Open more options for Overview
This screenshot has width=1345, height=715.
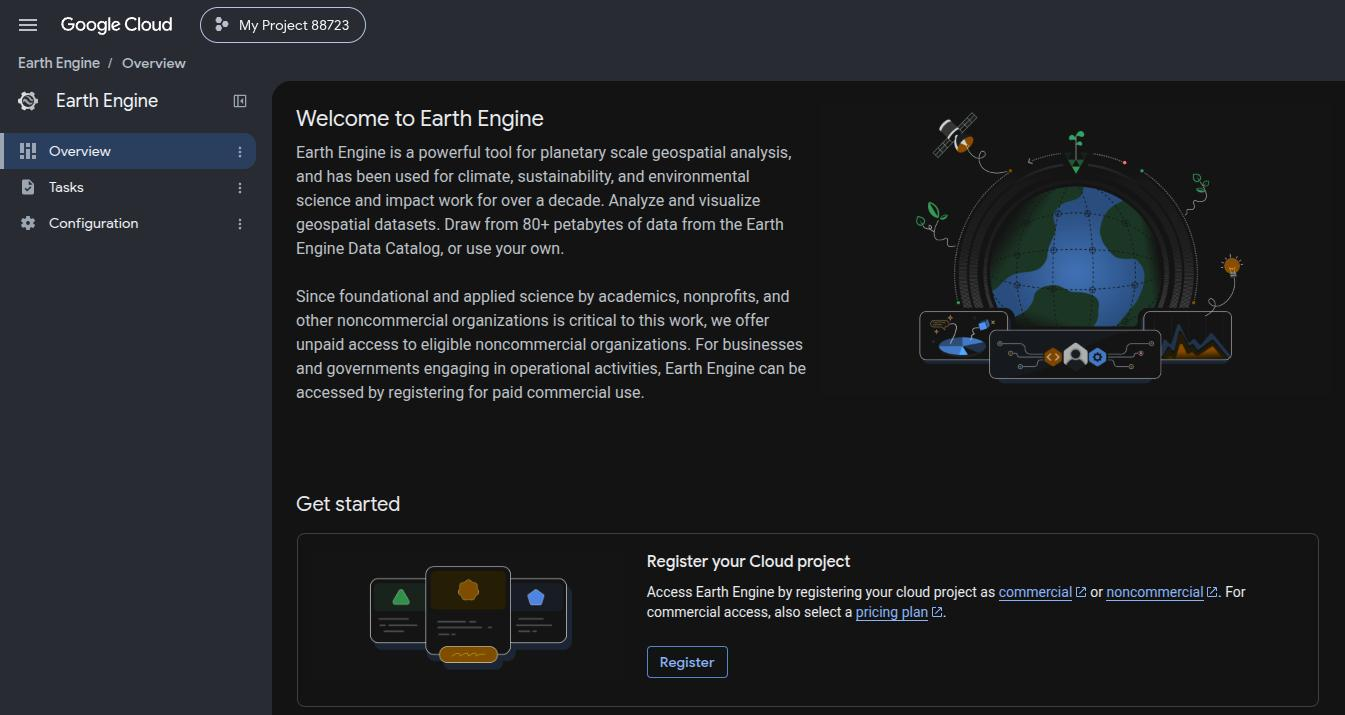pyautogui.click(x=240, y=152)
